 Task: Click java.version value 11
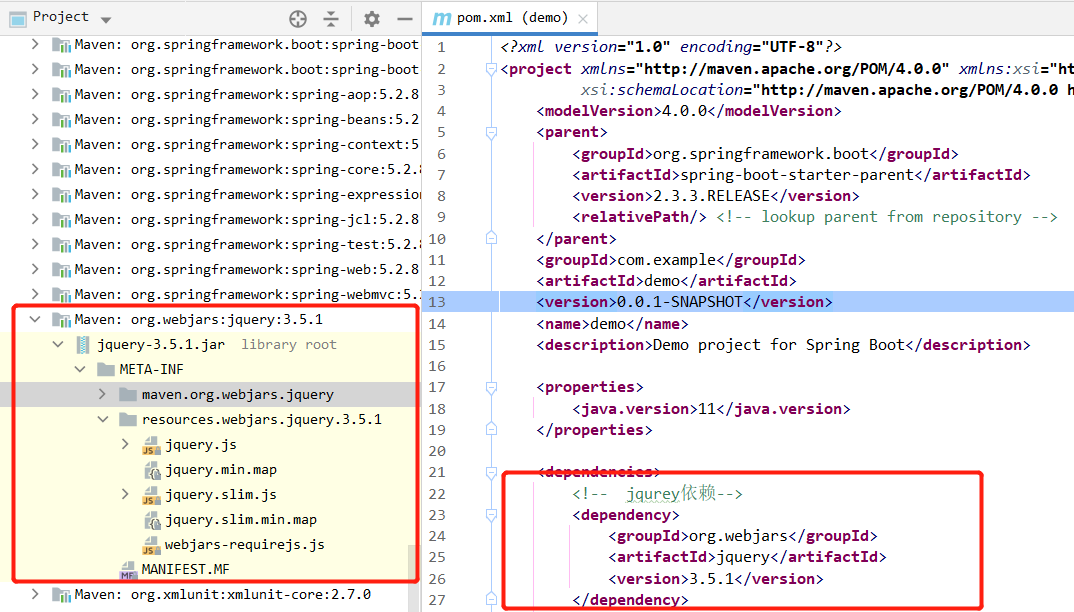[706, 409]
